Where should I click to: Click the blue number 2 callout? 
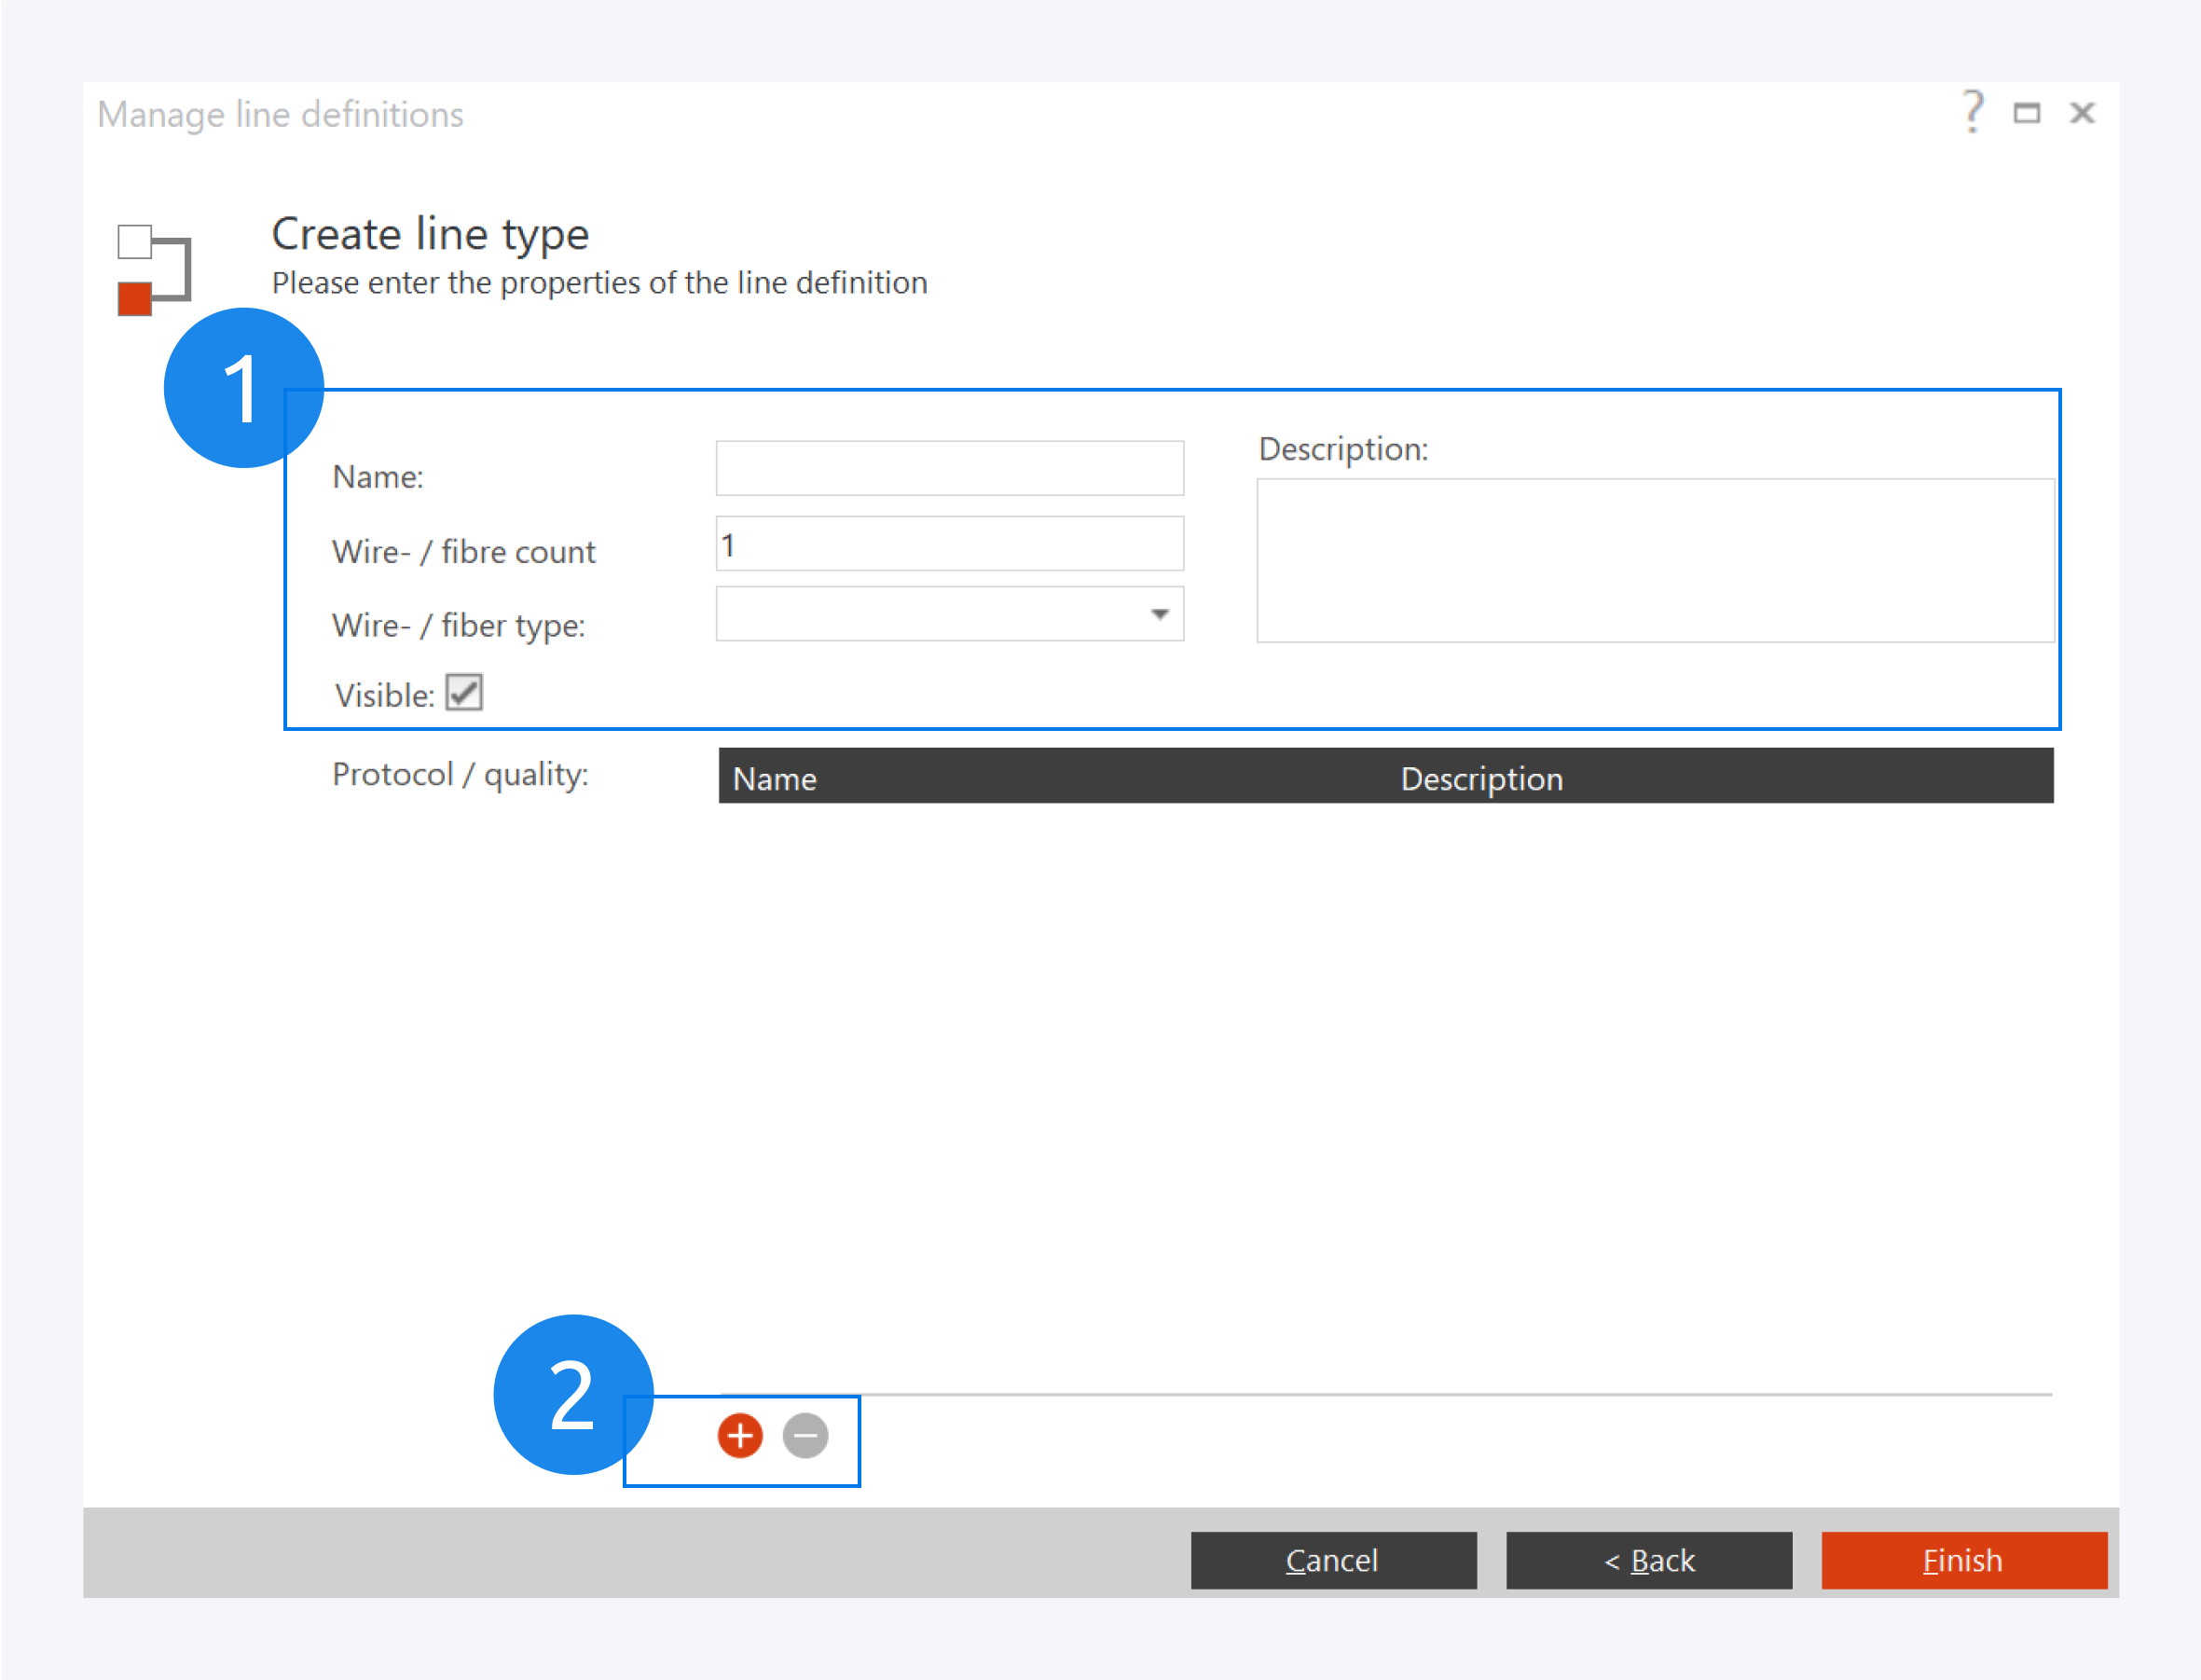click(572, 1394)
